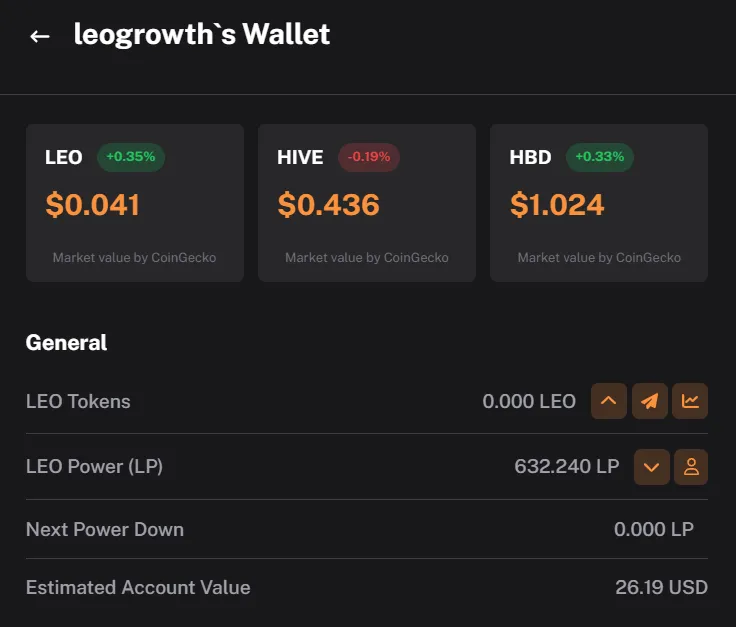Click the LEO +0.35% change badge
Screen dimensions: 736x627
[x=130, y=157]
